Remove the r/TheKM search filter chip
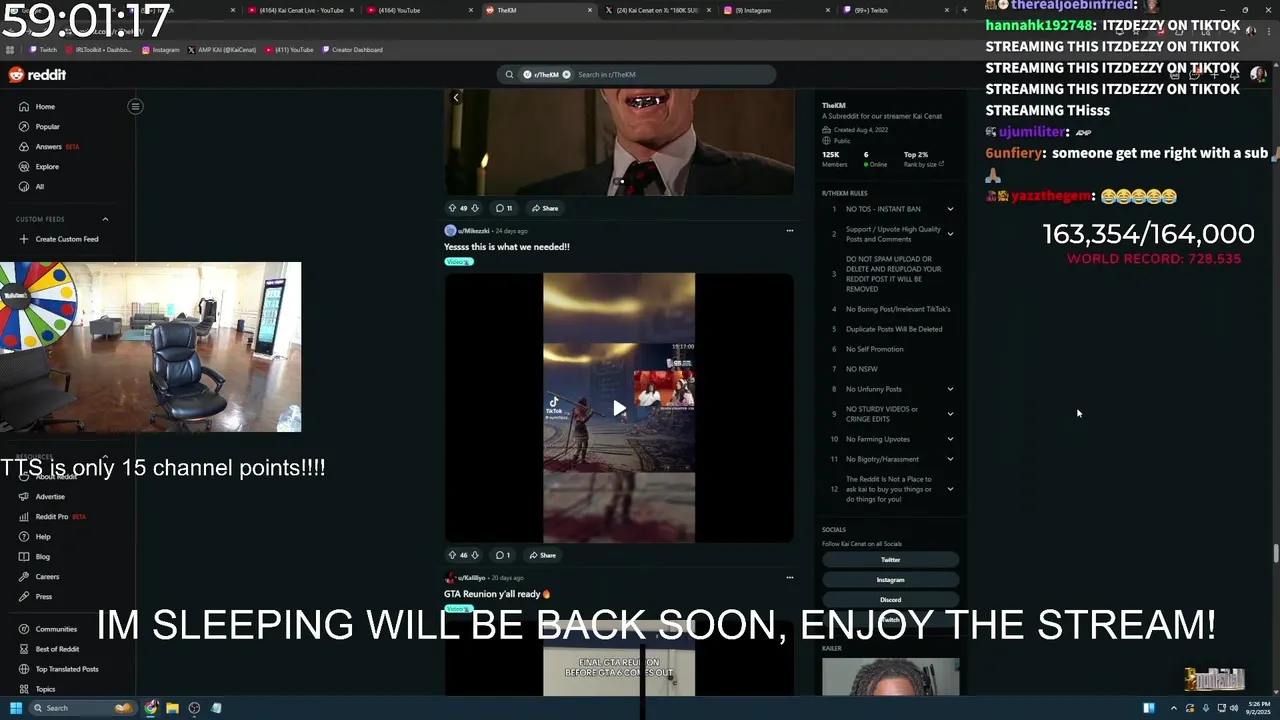The height and width of the screenshot is (720, 1280). (x=566, y=74)
